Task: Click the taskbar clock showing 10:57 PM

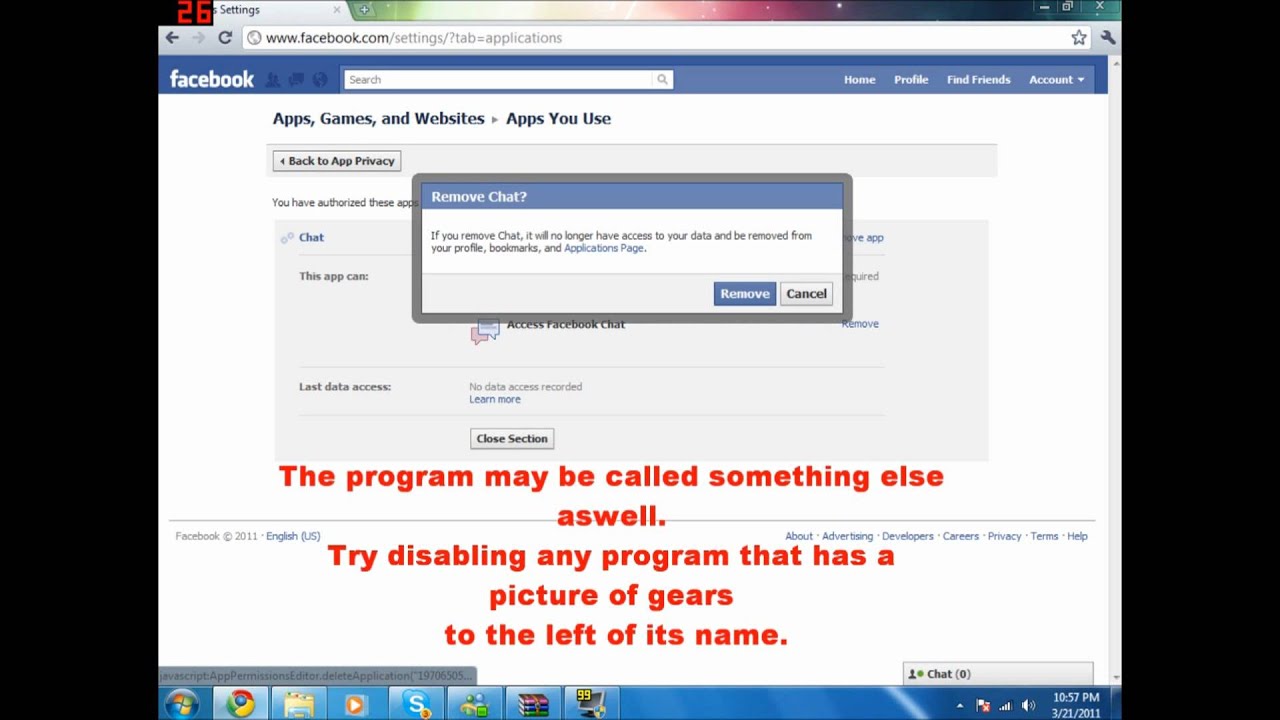Action: pos(1076,705)
